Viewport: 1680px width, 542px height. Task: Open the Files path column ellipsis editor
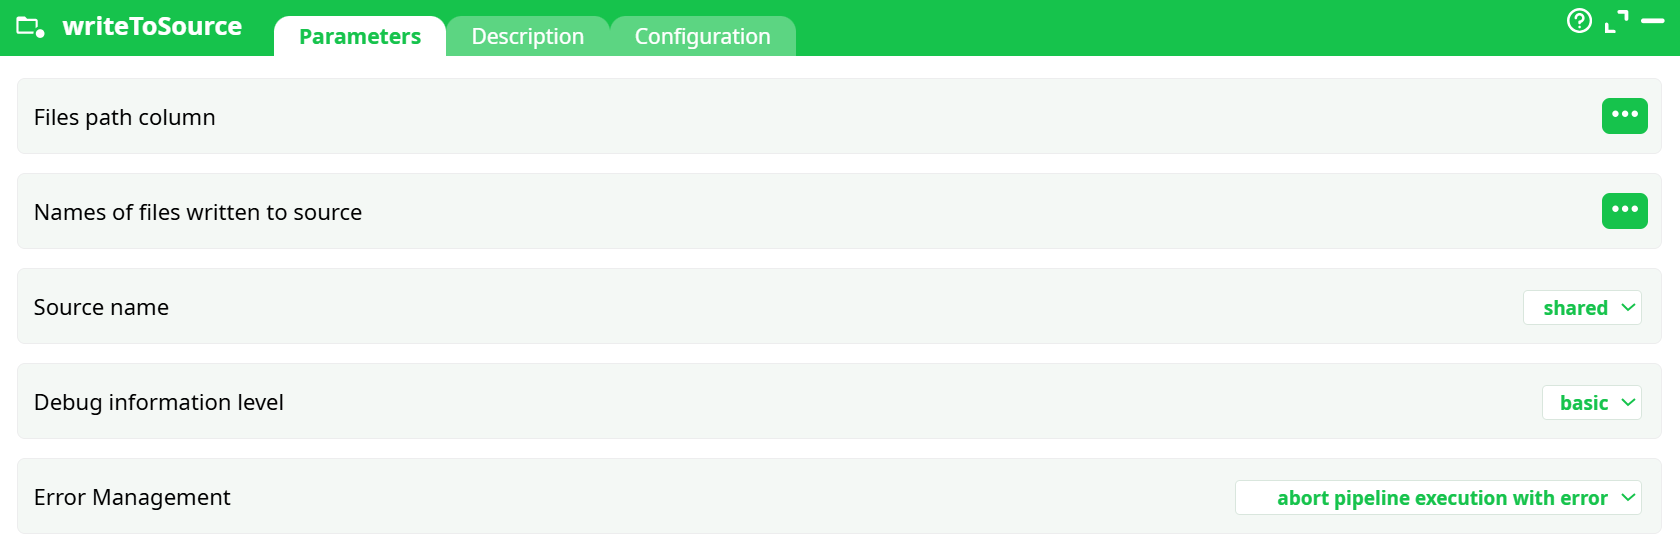click(1624, 116)
